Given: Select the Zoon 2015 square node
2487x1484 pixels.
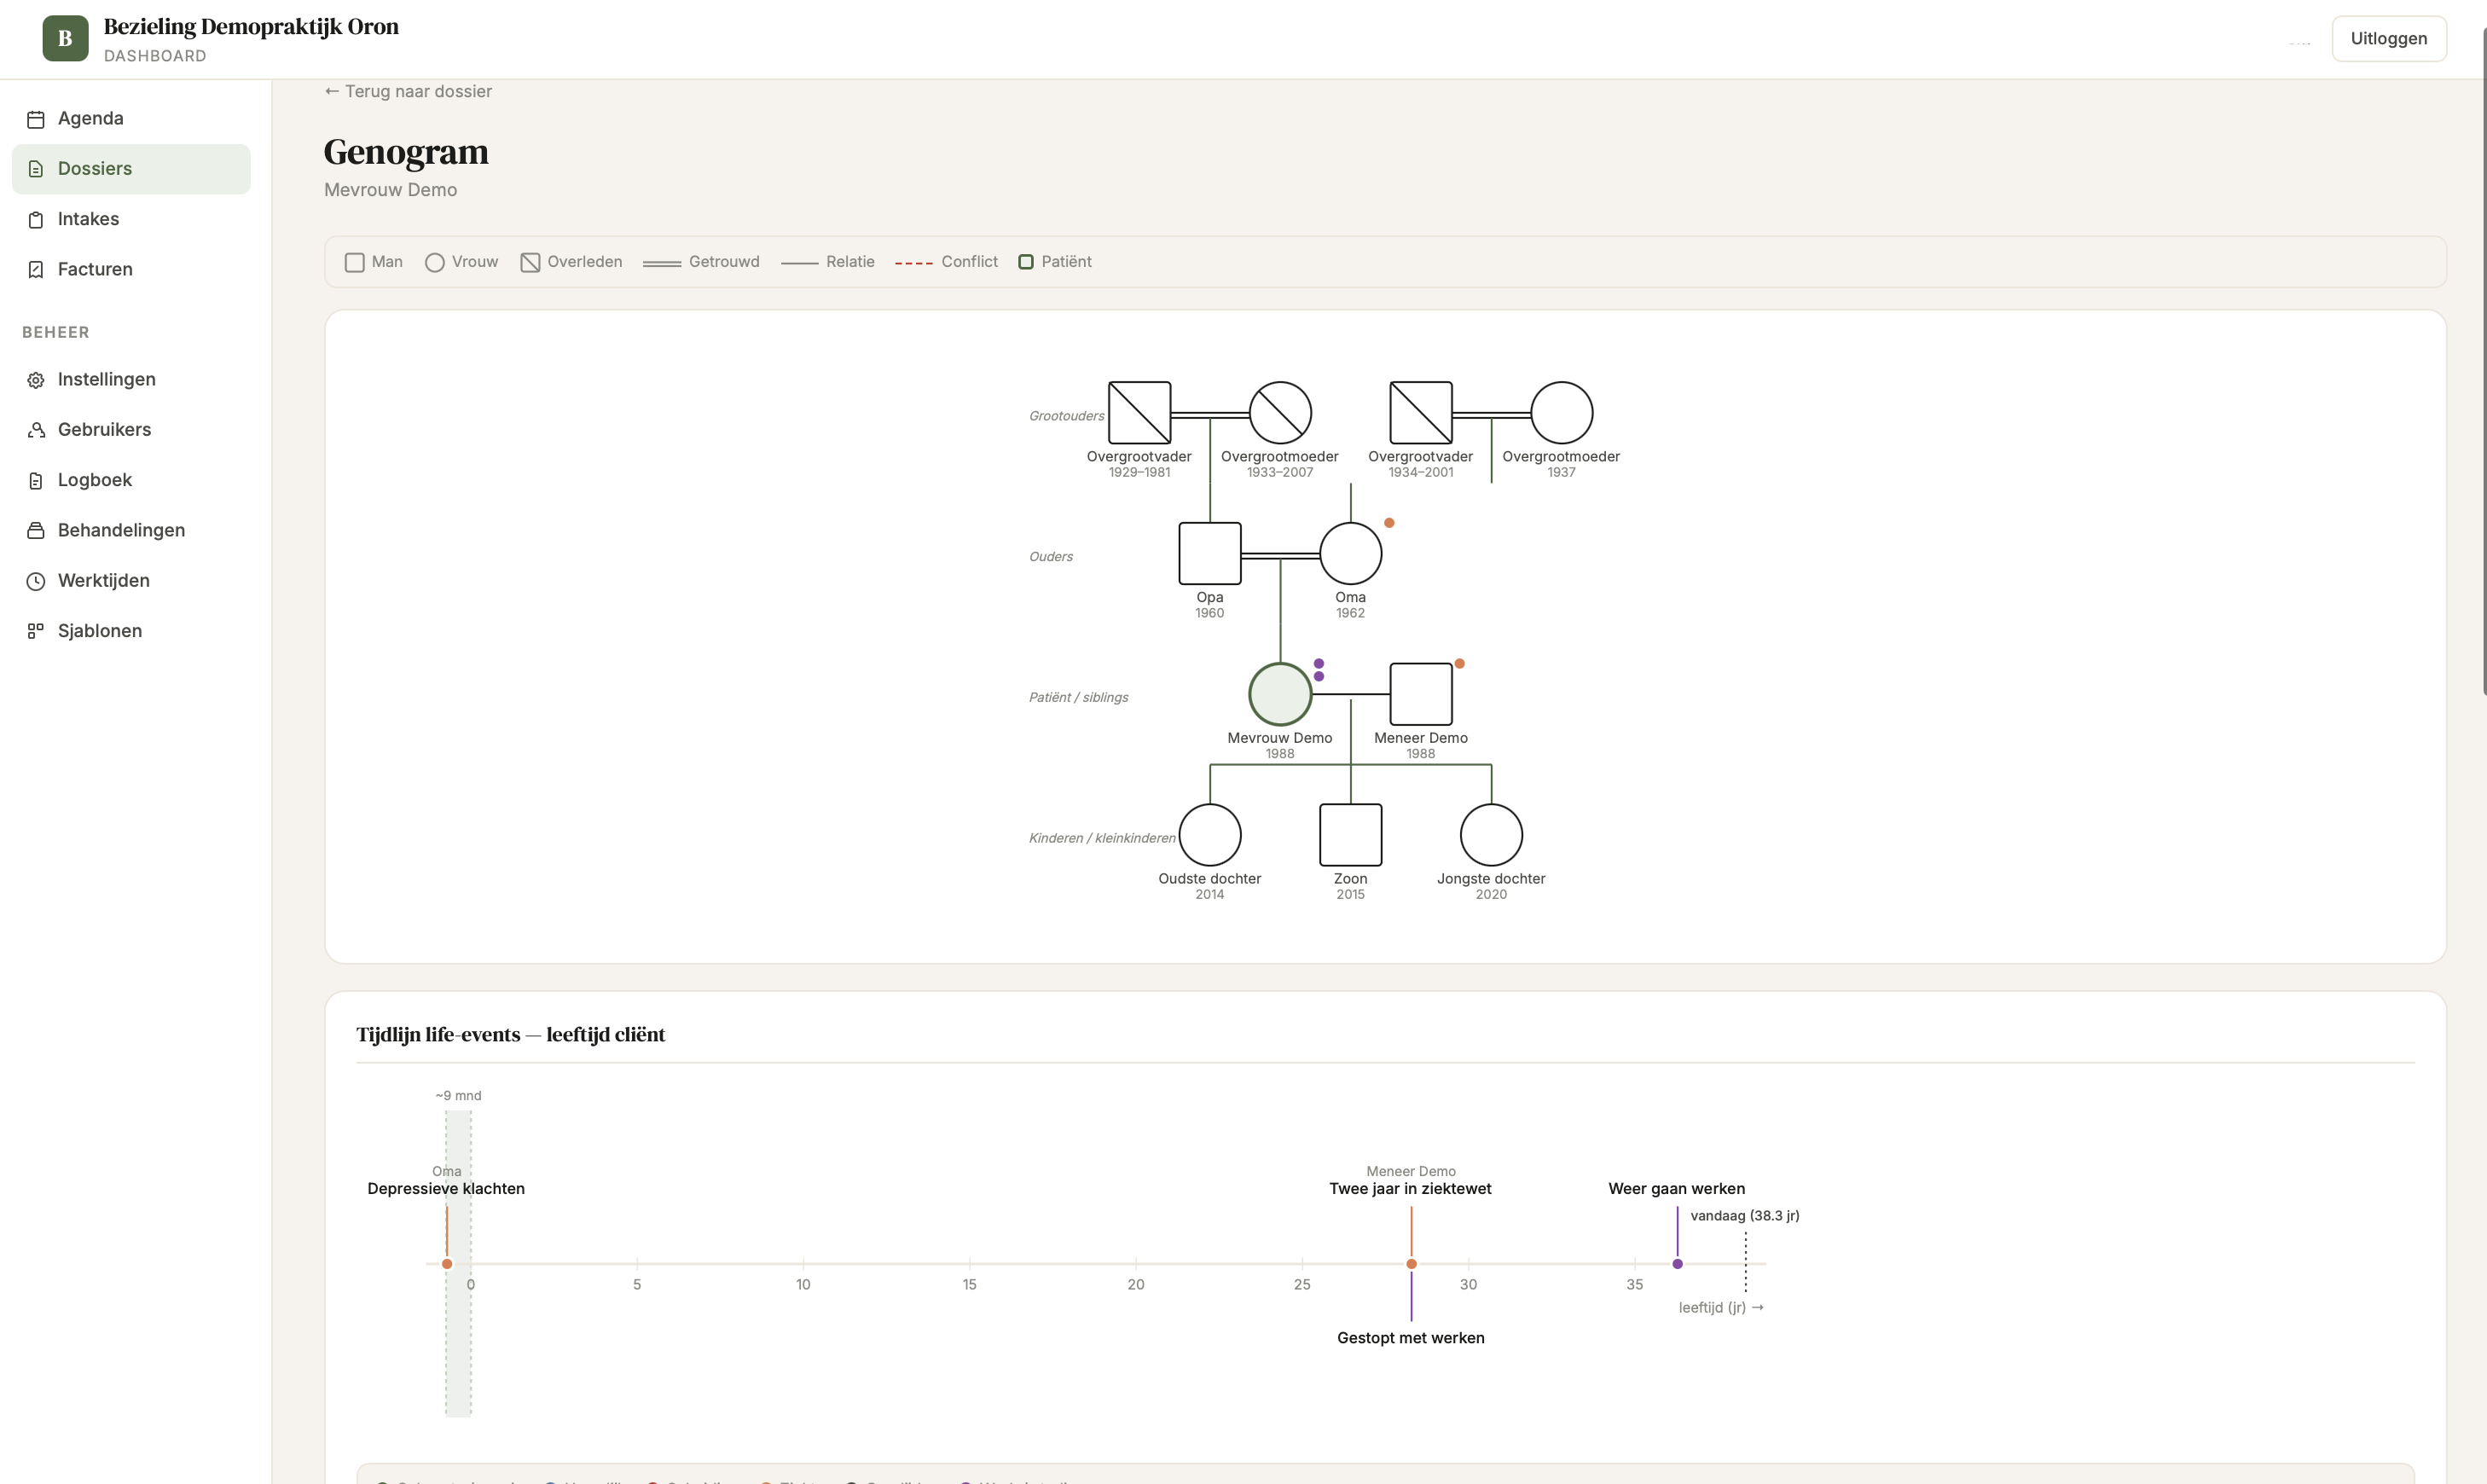Looking at the screenshot, I should pos(1351,835).
